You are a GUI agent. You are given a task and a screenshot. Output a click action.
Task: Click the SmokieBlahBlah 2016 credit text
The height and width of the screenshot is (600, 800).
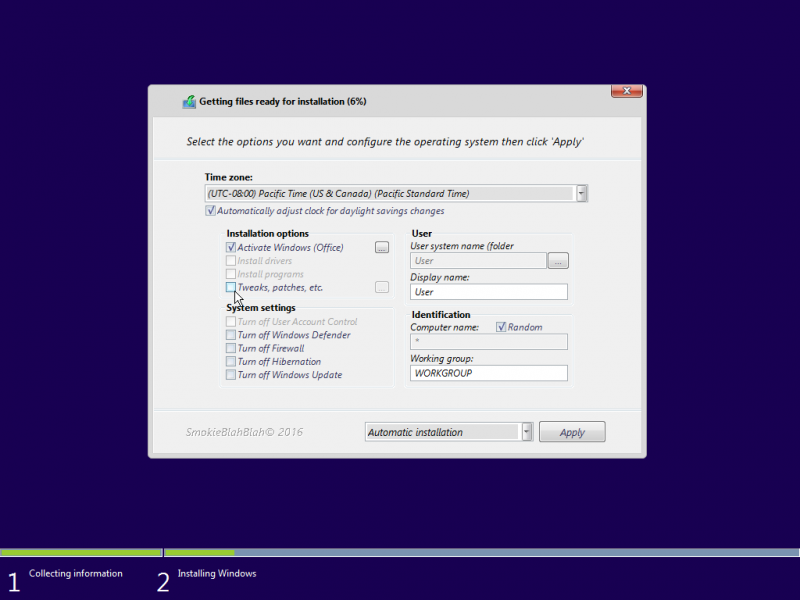coord(244,432)
